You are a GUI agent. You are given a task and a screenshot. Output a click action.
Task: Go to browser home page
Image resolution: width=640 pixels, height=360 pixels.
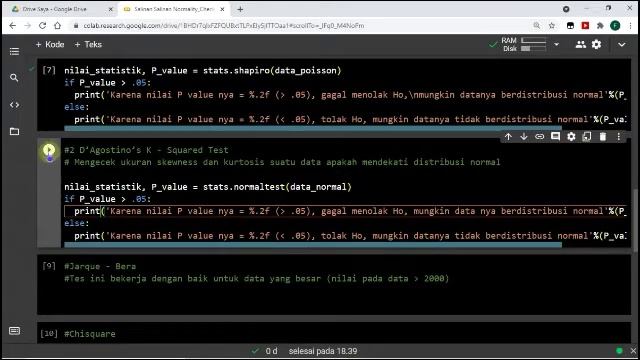(x=58, y=25)
